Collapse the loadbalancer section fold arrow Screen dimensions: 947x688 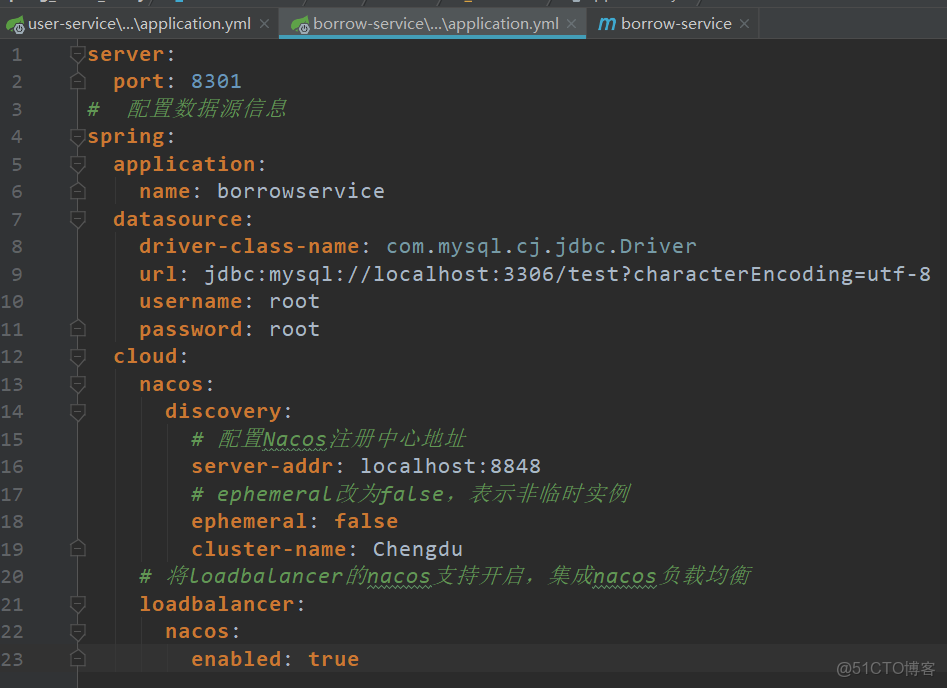pos(78,603)
